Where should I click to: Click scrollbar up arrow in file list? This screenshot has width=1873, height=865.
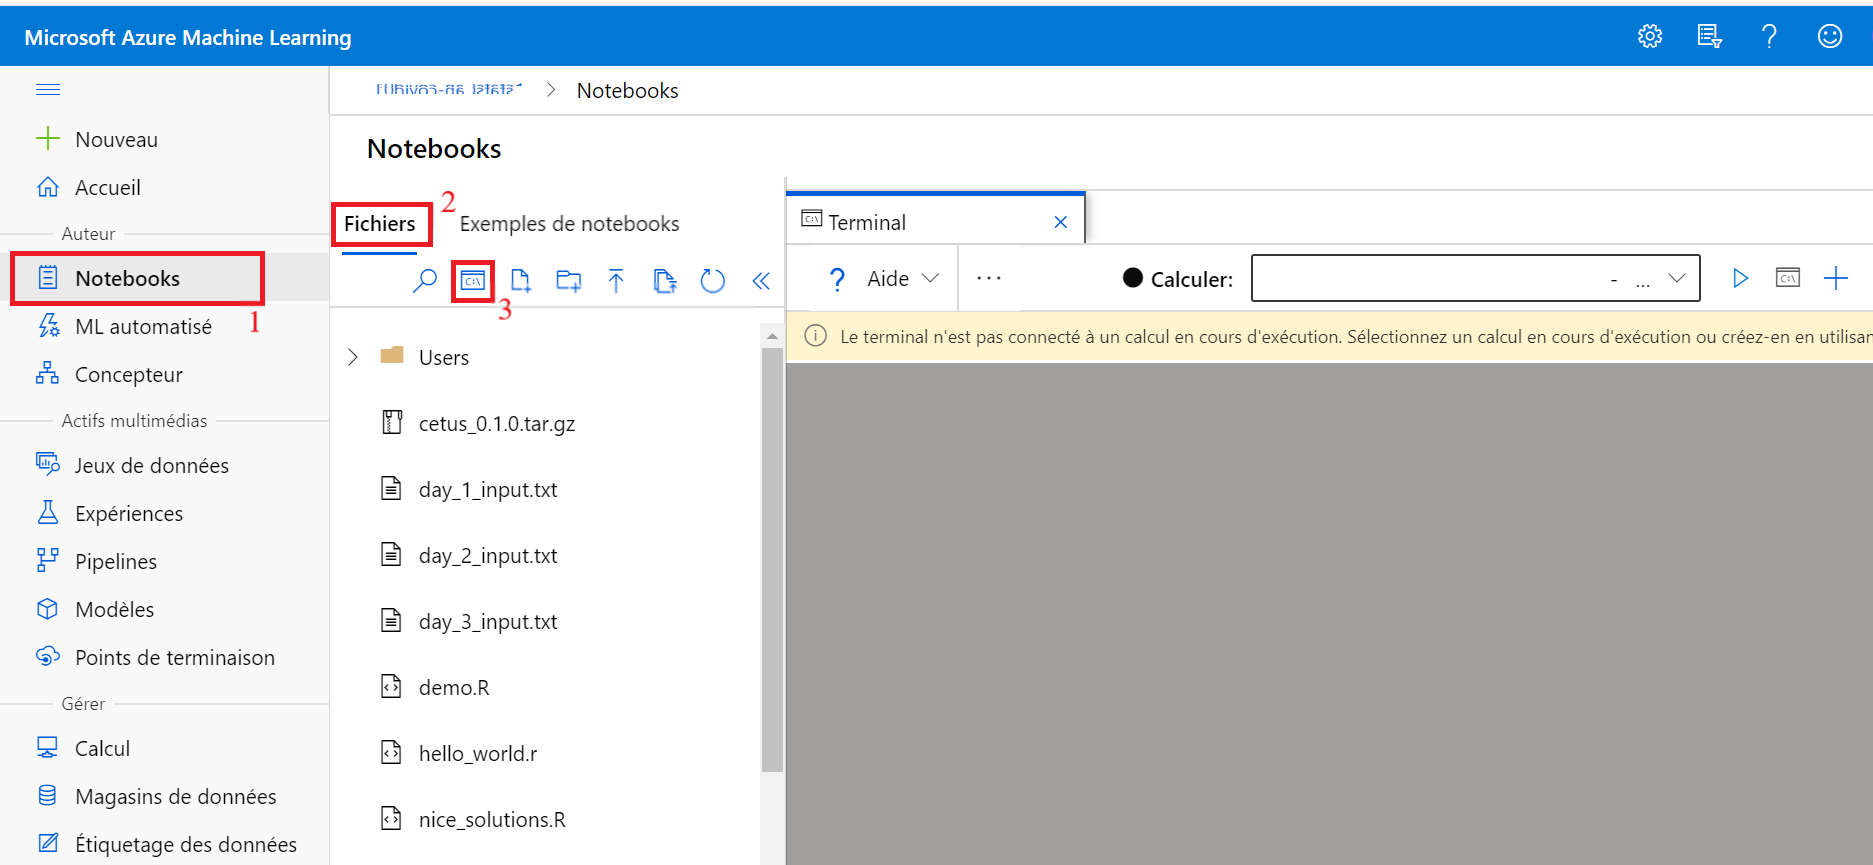tap(772, 336)
